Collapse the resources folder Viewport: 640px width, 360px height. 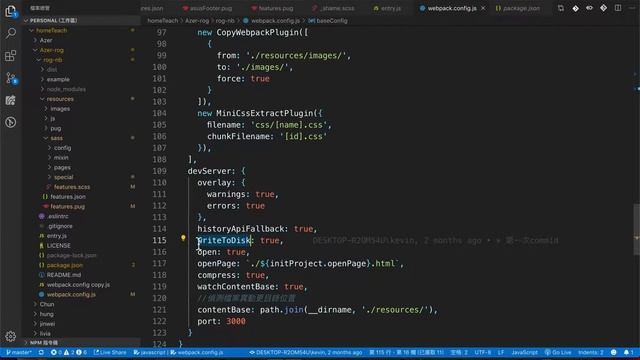60,99
